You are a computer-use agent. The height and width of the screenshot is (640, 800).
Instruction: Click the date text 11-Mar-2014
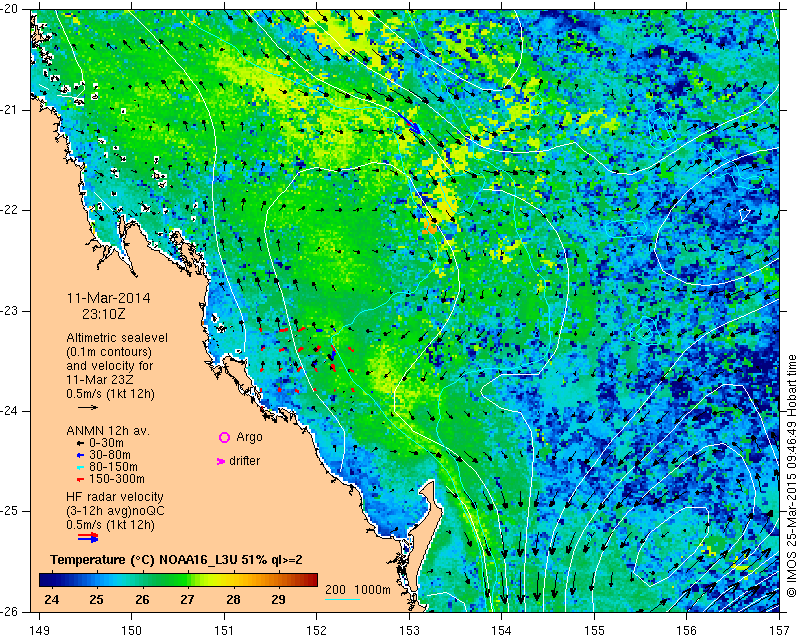point(109,298)
